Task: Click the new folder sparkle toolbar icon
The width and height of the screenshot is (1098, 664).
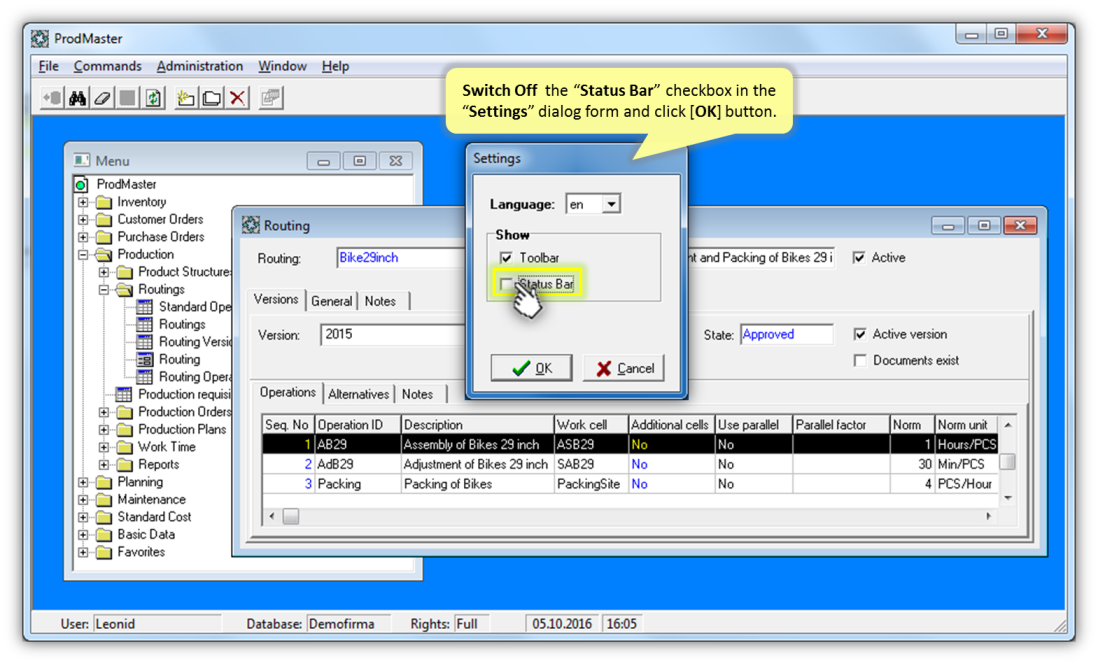Action: coord(186,98)
